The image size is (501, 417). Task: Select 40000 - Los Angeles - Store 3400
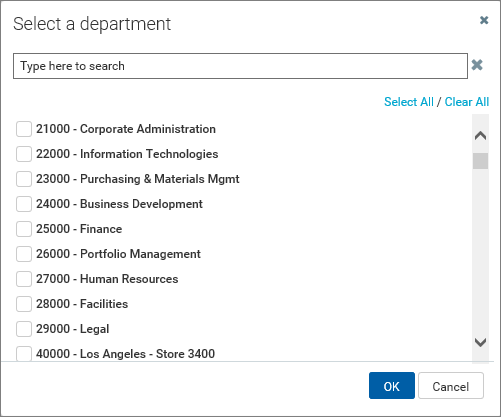[x=24, y=354]
